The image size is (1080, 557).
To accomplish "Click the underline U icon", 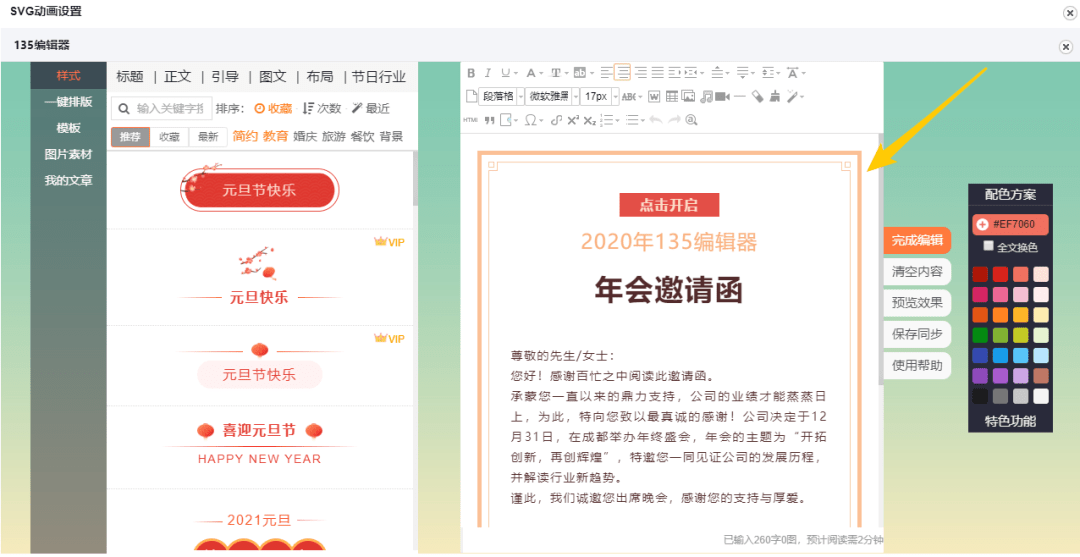I will (506, 72).
